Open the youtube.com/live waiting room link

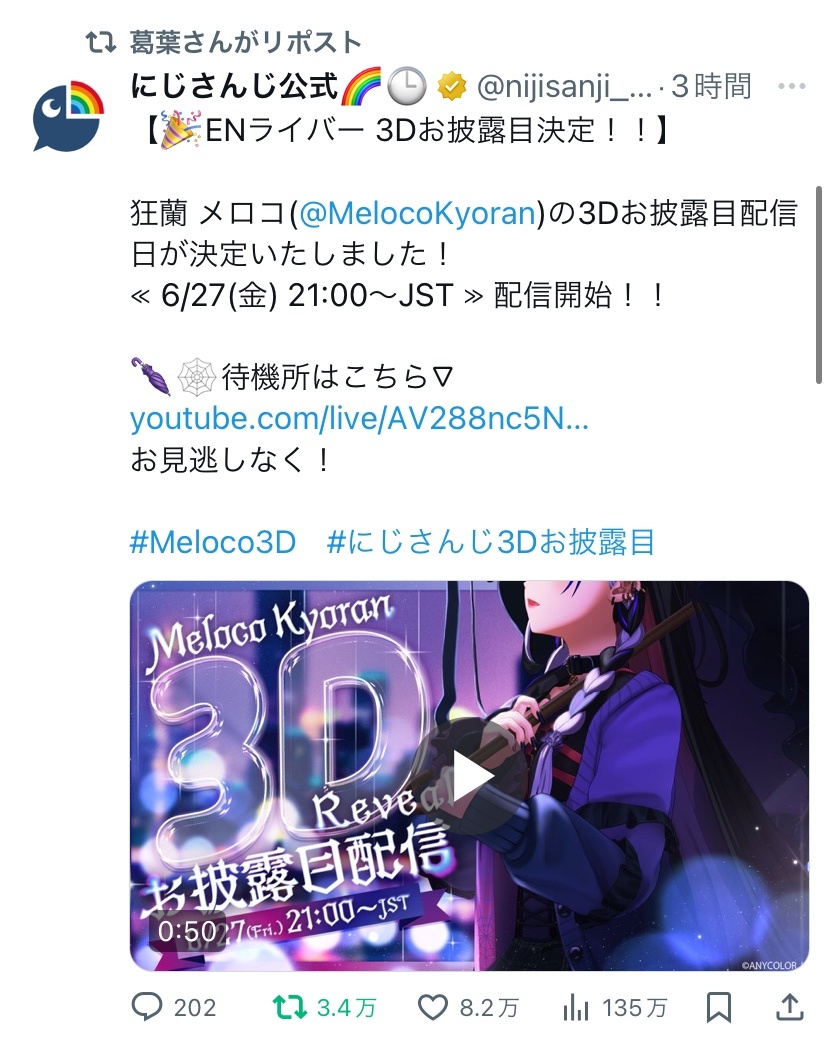point(359,418)
